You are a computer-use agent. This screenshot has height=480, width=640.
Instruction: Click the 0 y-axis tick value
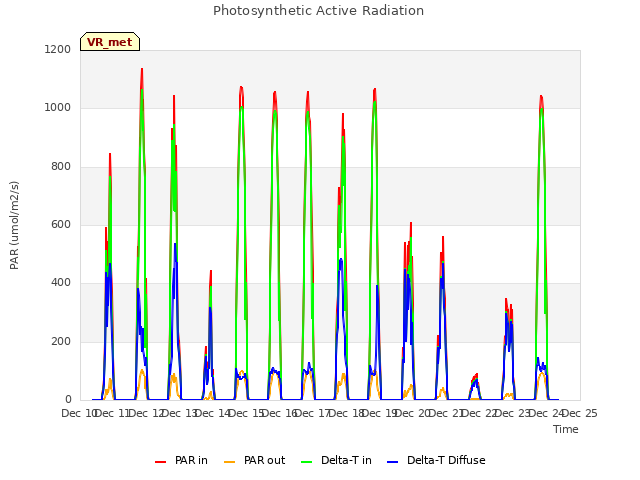pyautogui.click(x=68, y=400)
